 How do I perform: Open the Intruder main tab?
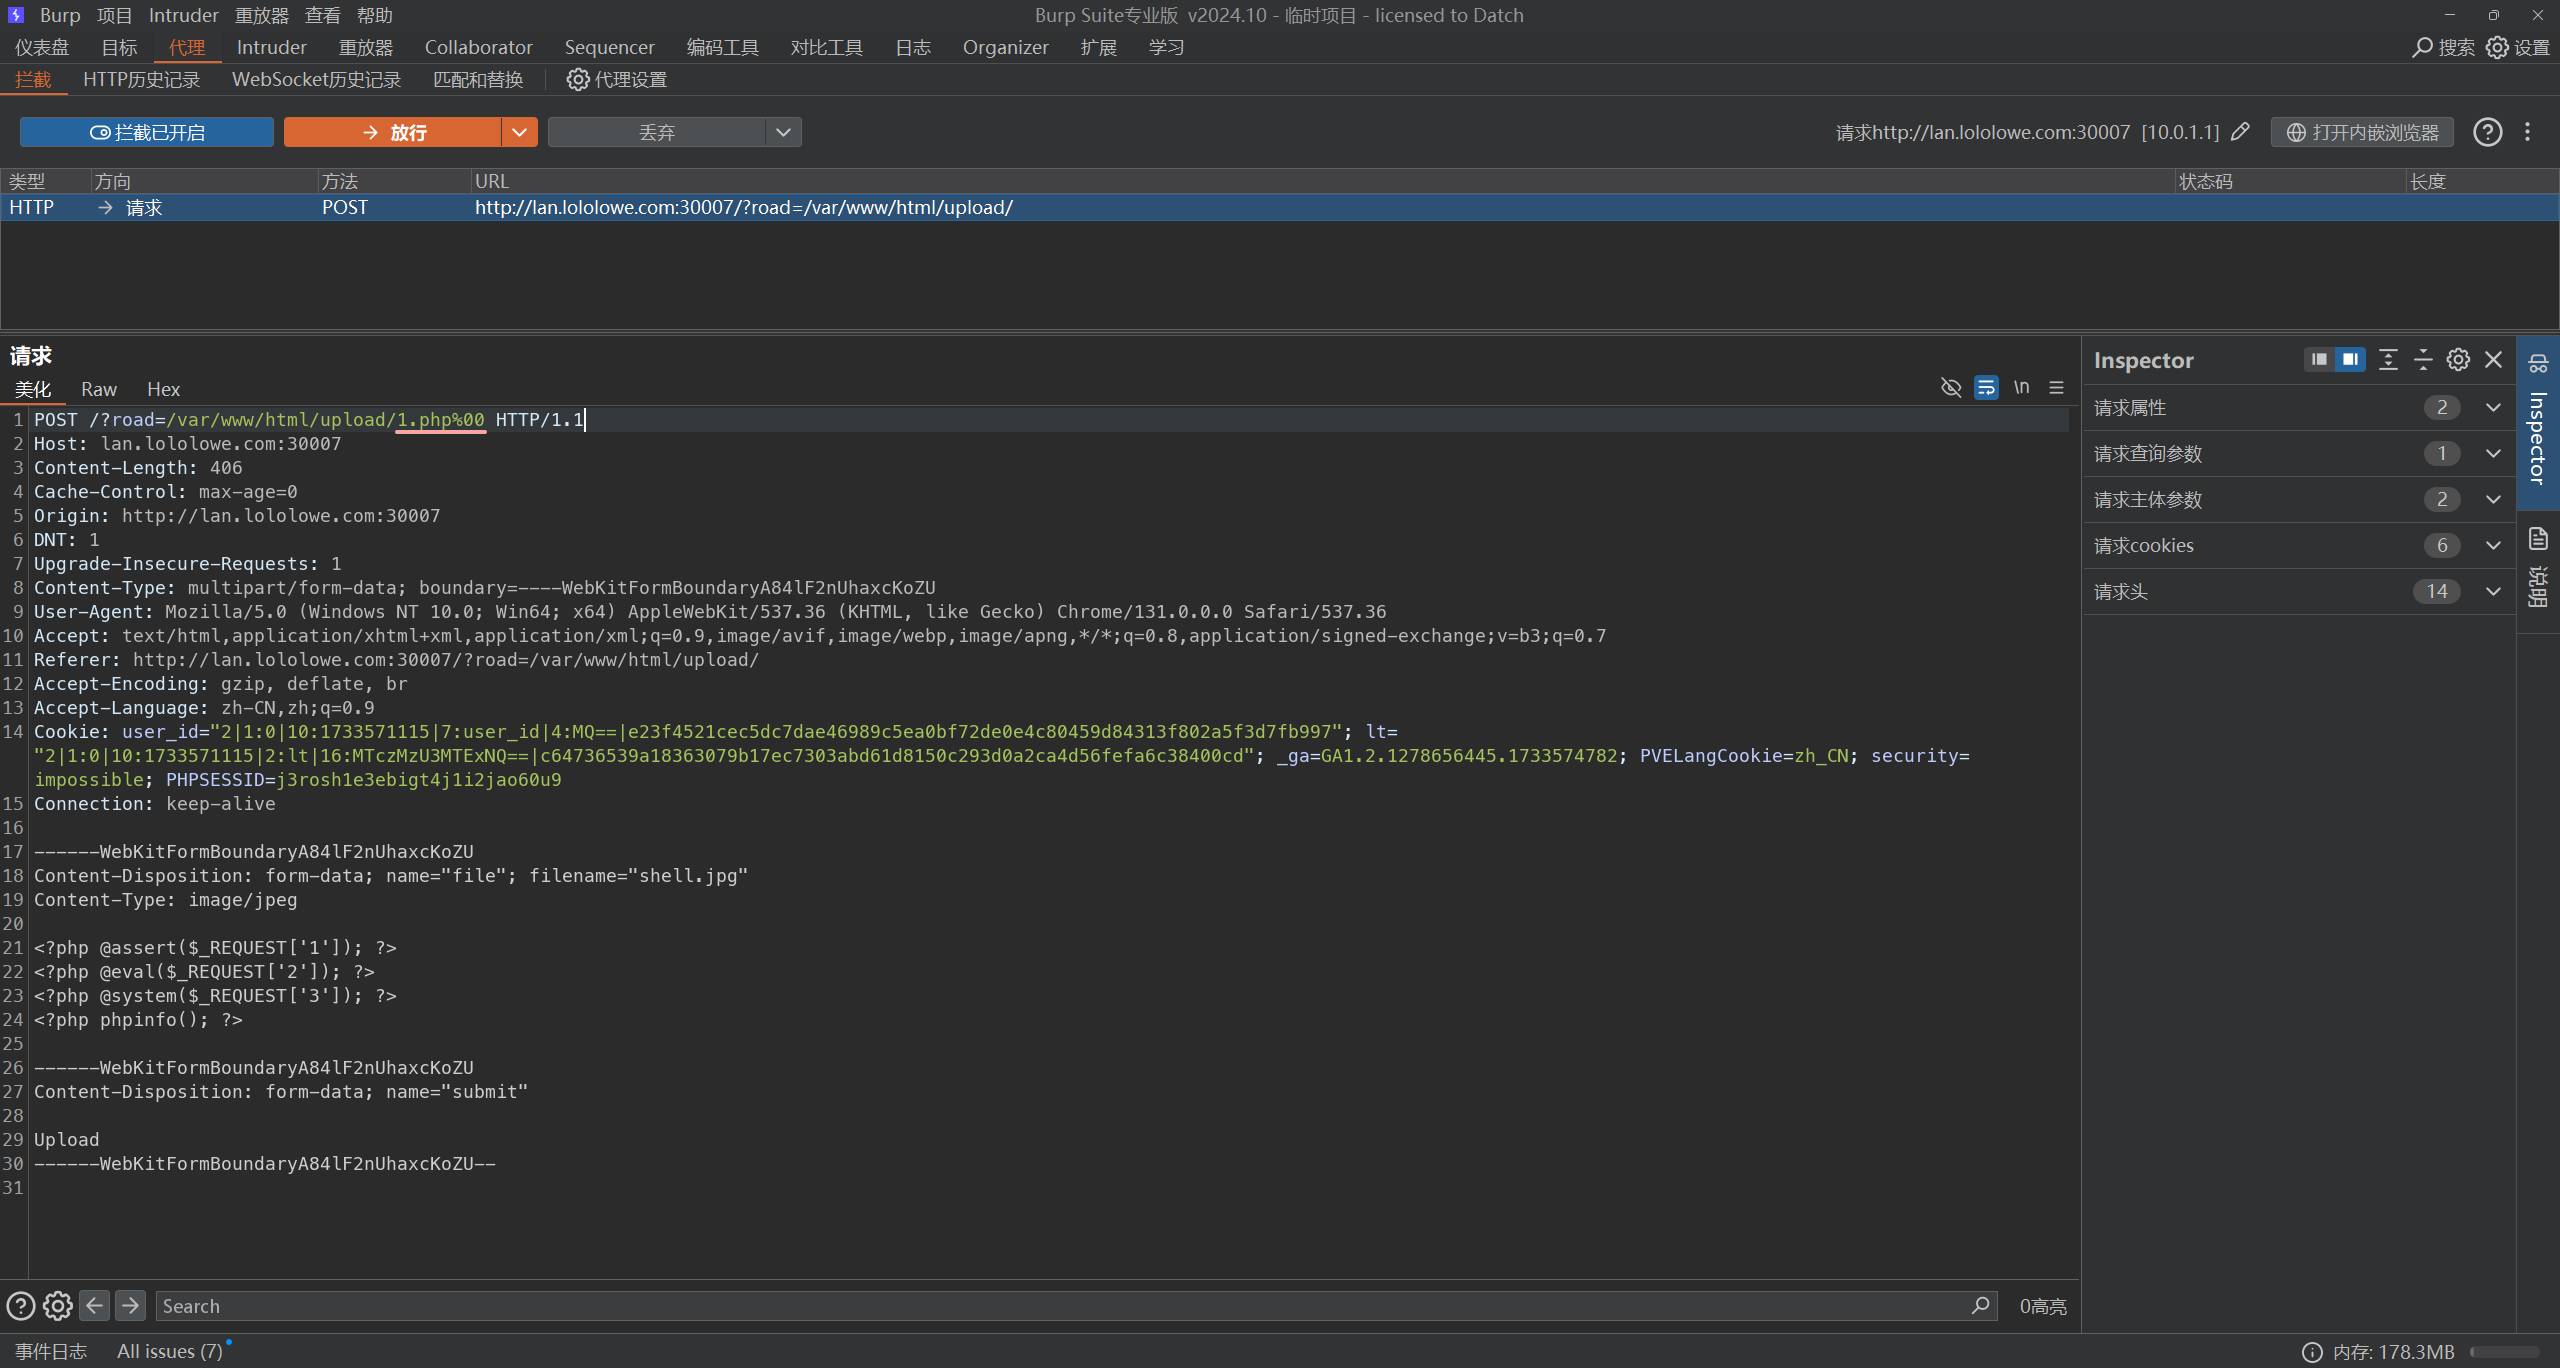pos(271,47)
